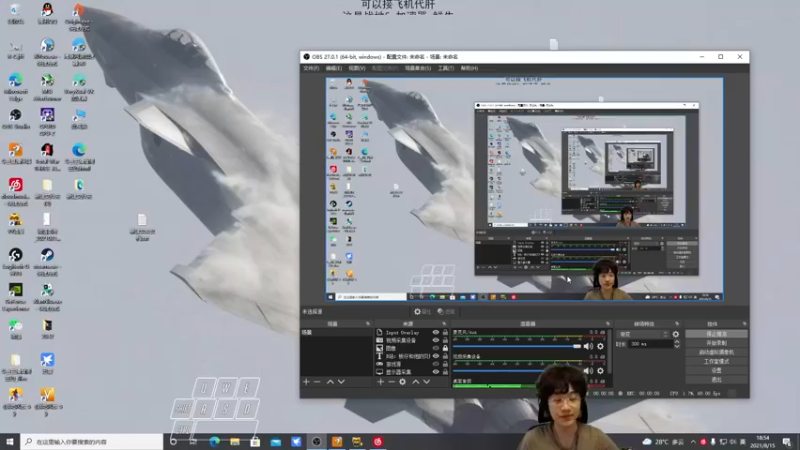Pop out the Controls dock panel
The image size is (800, 450).
coord(744,323)
